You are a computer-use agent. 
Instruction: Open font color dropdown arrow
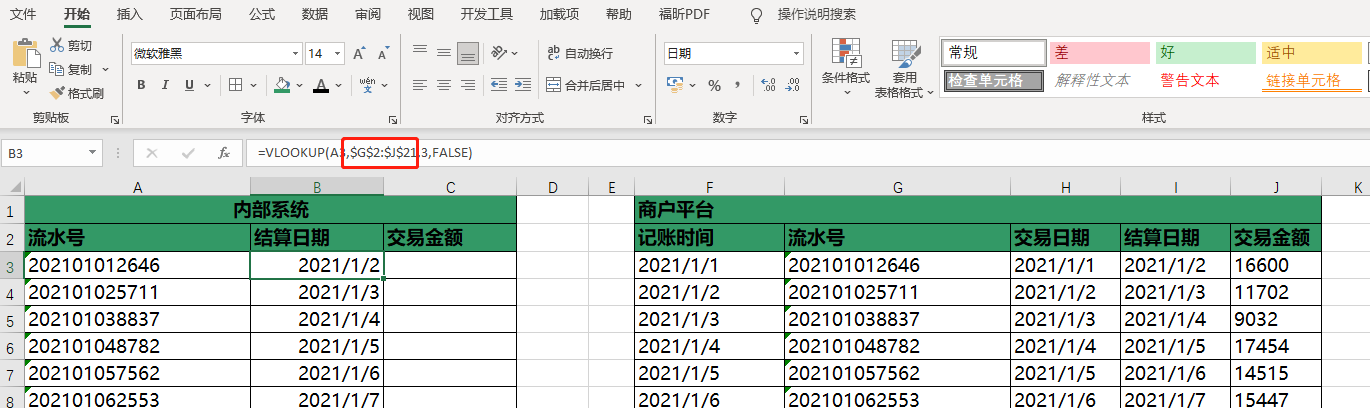336,85
